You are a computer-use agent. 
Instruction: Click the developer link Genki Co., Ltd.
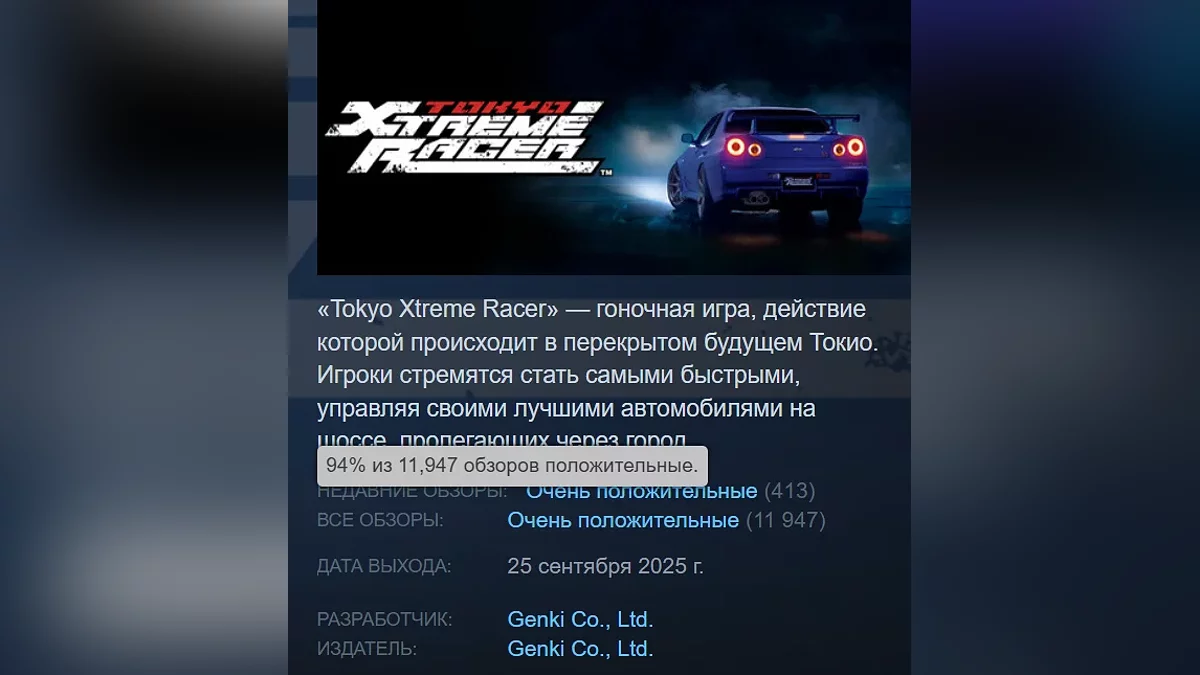point(580,619)
